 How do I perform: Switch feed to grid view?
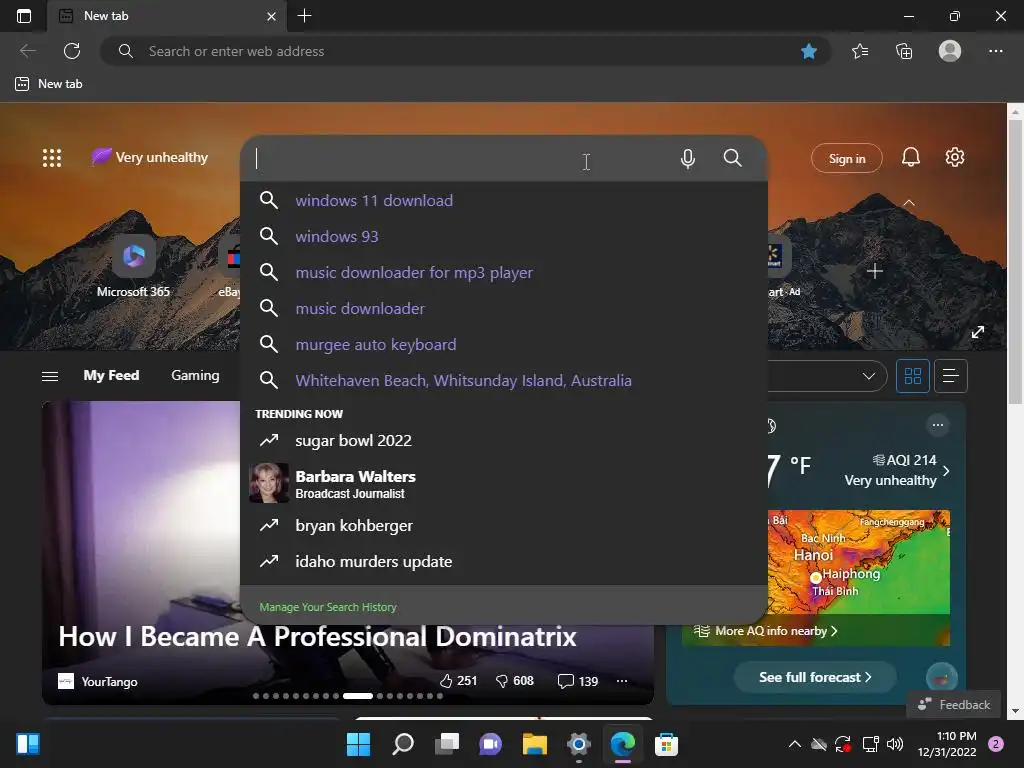[912, 376]
